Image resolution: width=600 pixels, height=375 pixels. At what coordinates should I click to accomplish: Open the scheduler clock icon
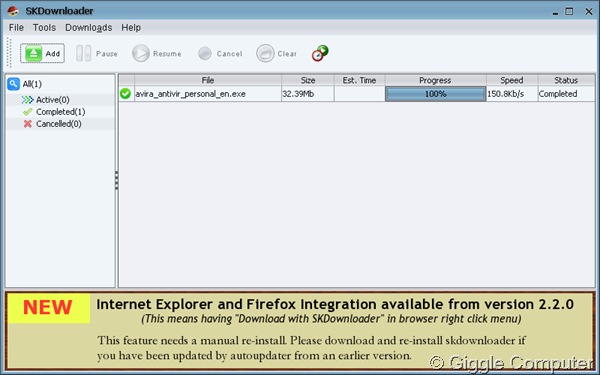(320, 53)
